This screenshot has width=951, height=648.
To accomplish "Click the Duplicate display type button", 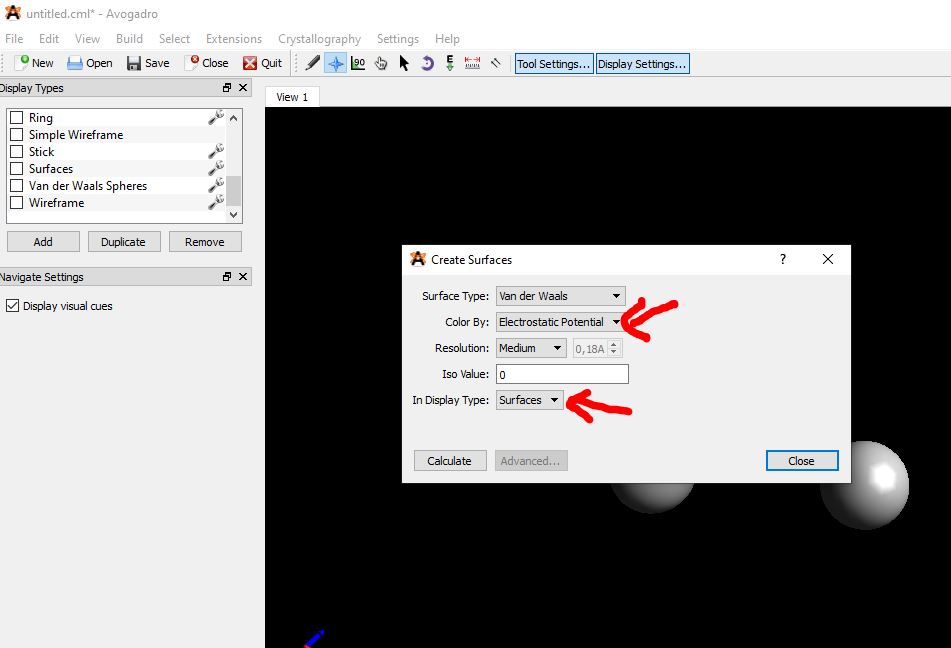I will 123,242.
